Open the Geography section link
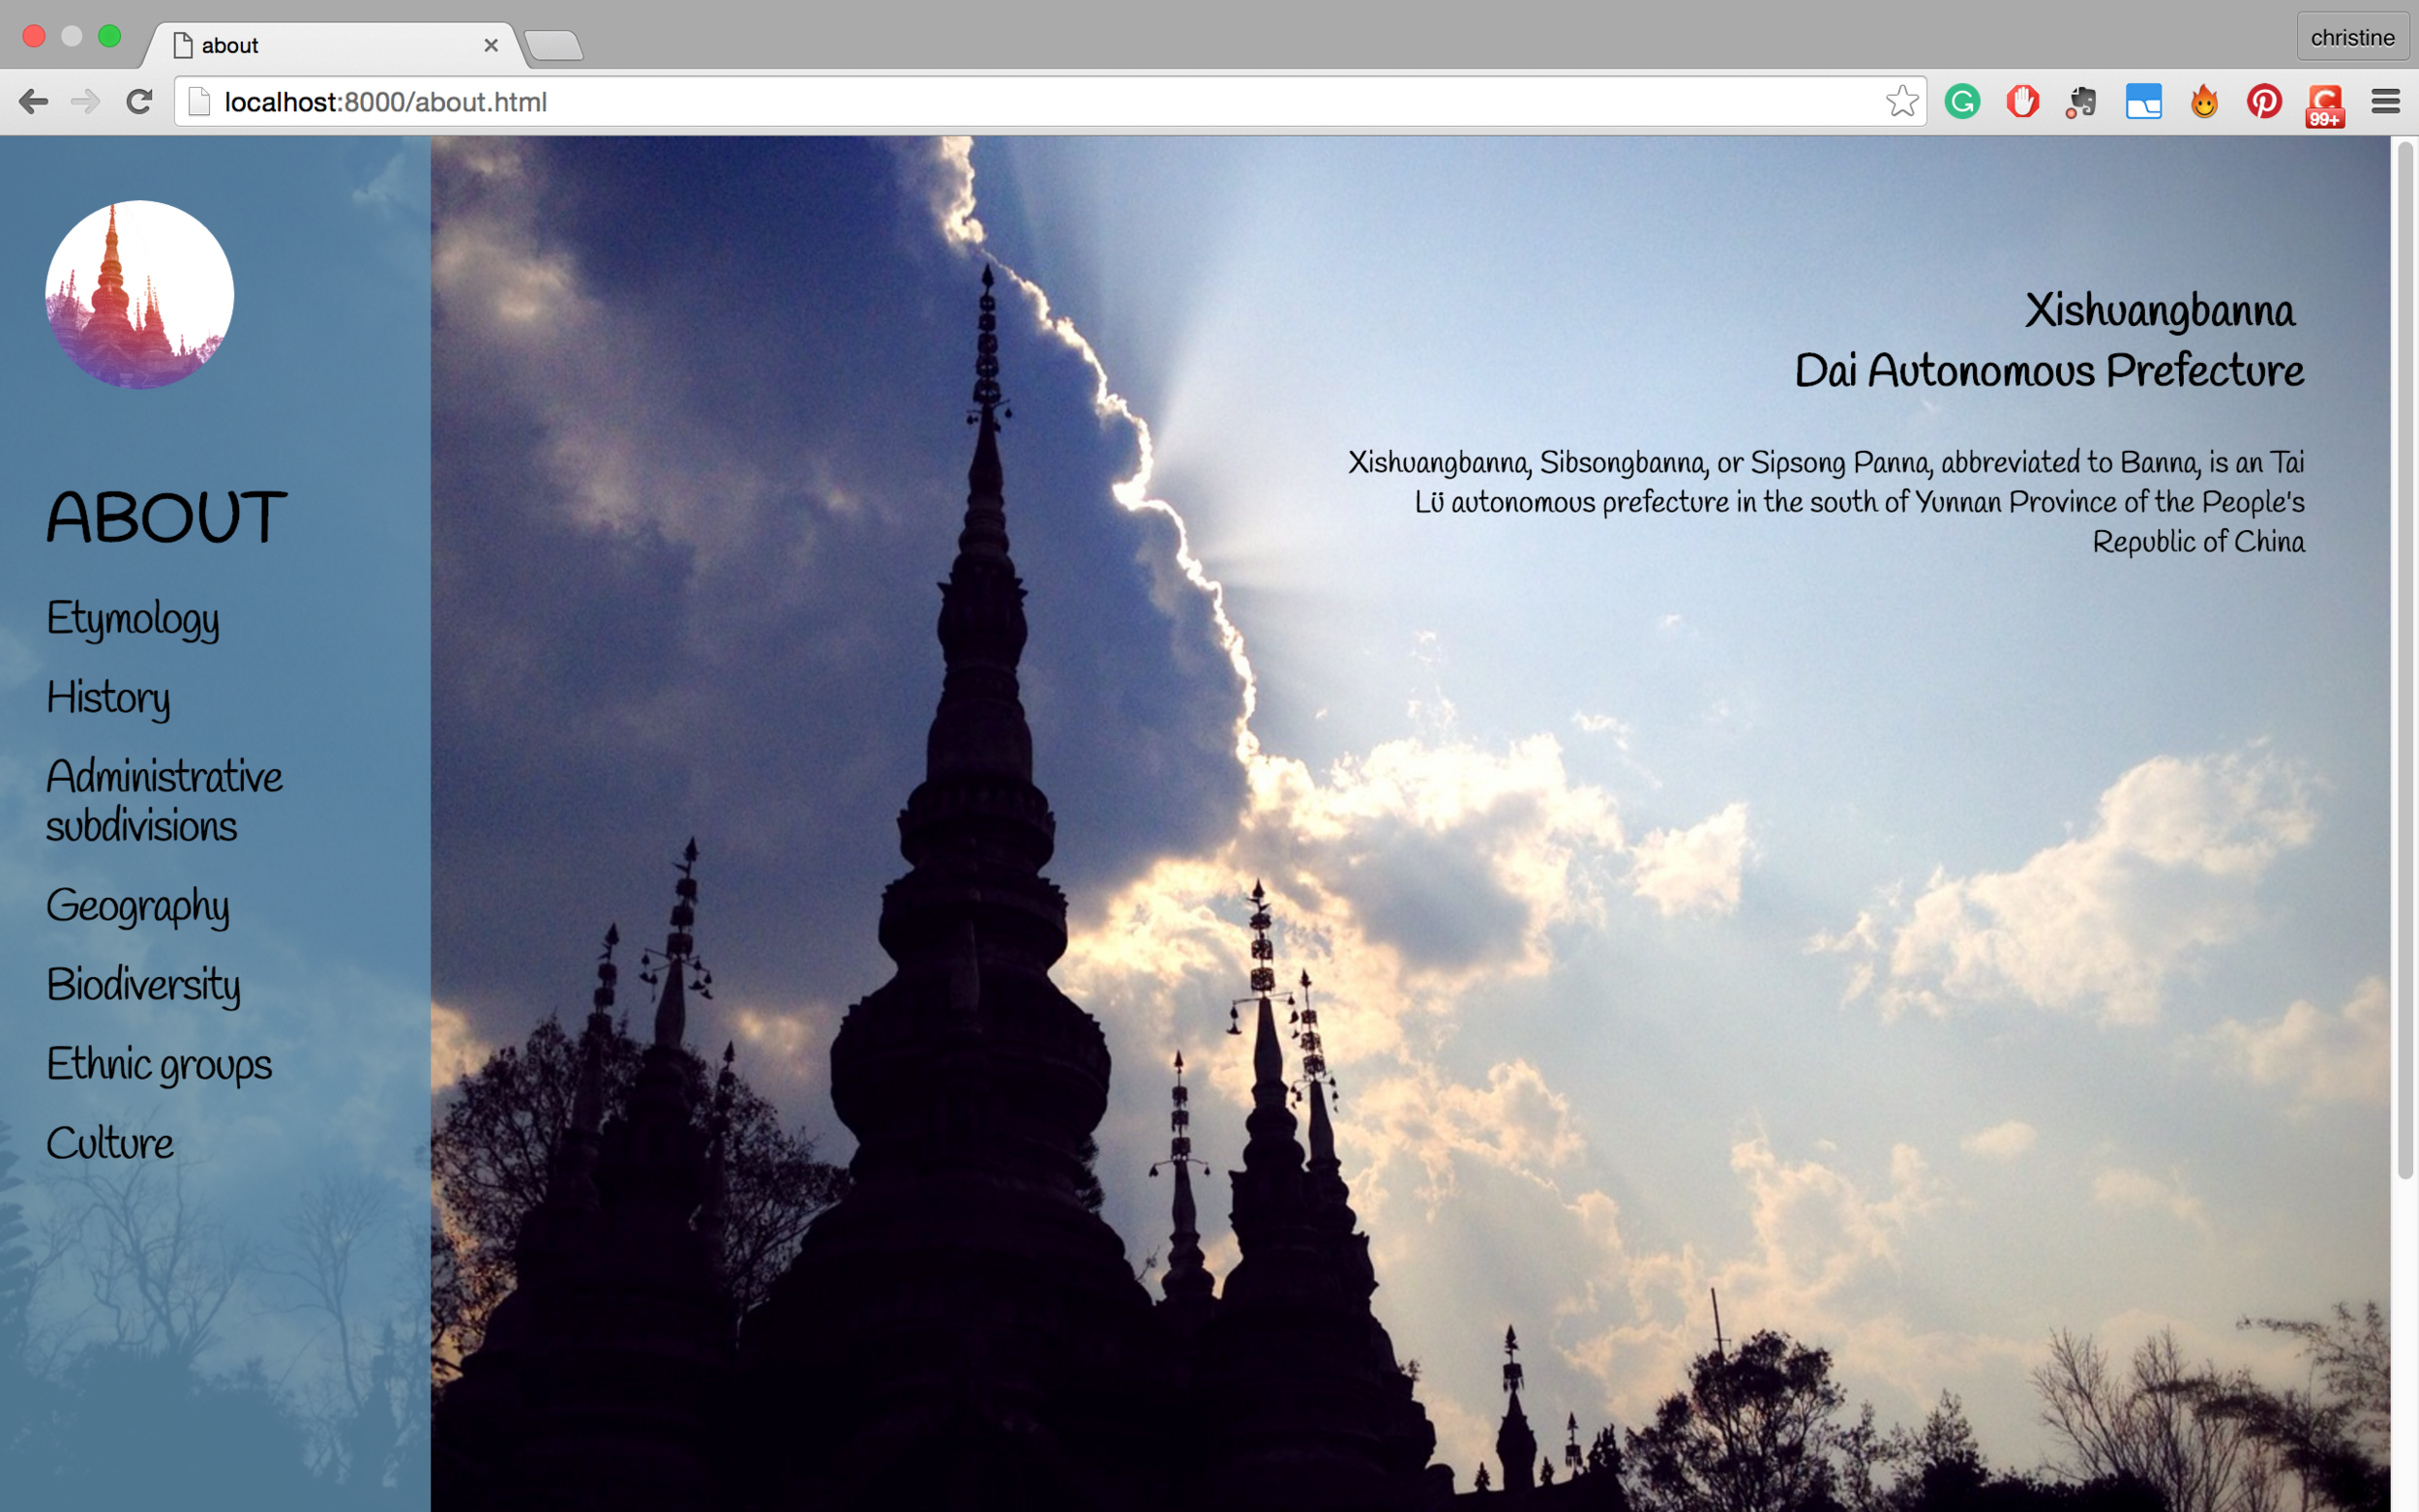This screenshot has height=1512, width=2419. 138,907
